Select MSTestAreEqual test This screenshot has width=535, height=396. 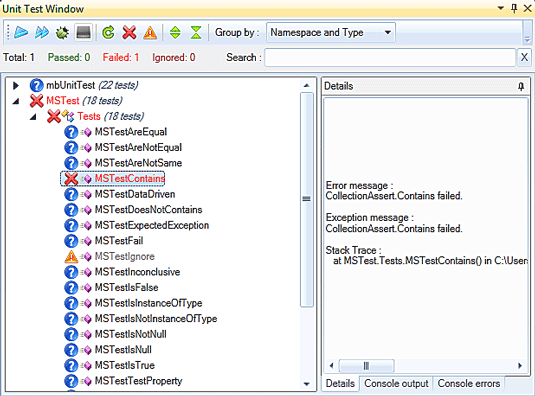131,132
